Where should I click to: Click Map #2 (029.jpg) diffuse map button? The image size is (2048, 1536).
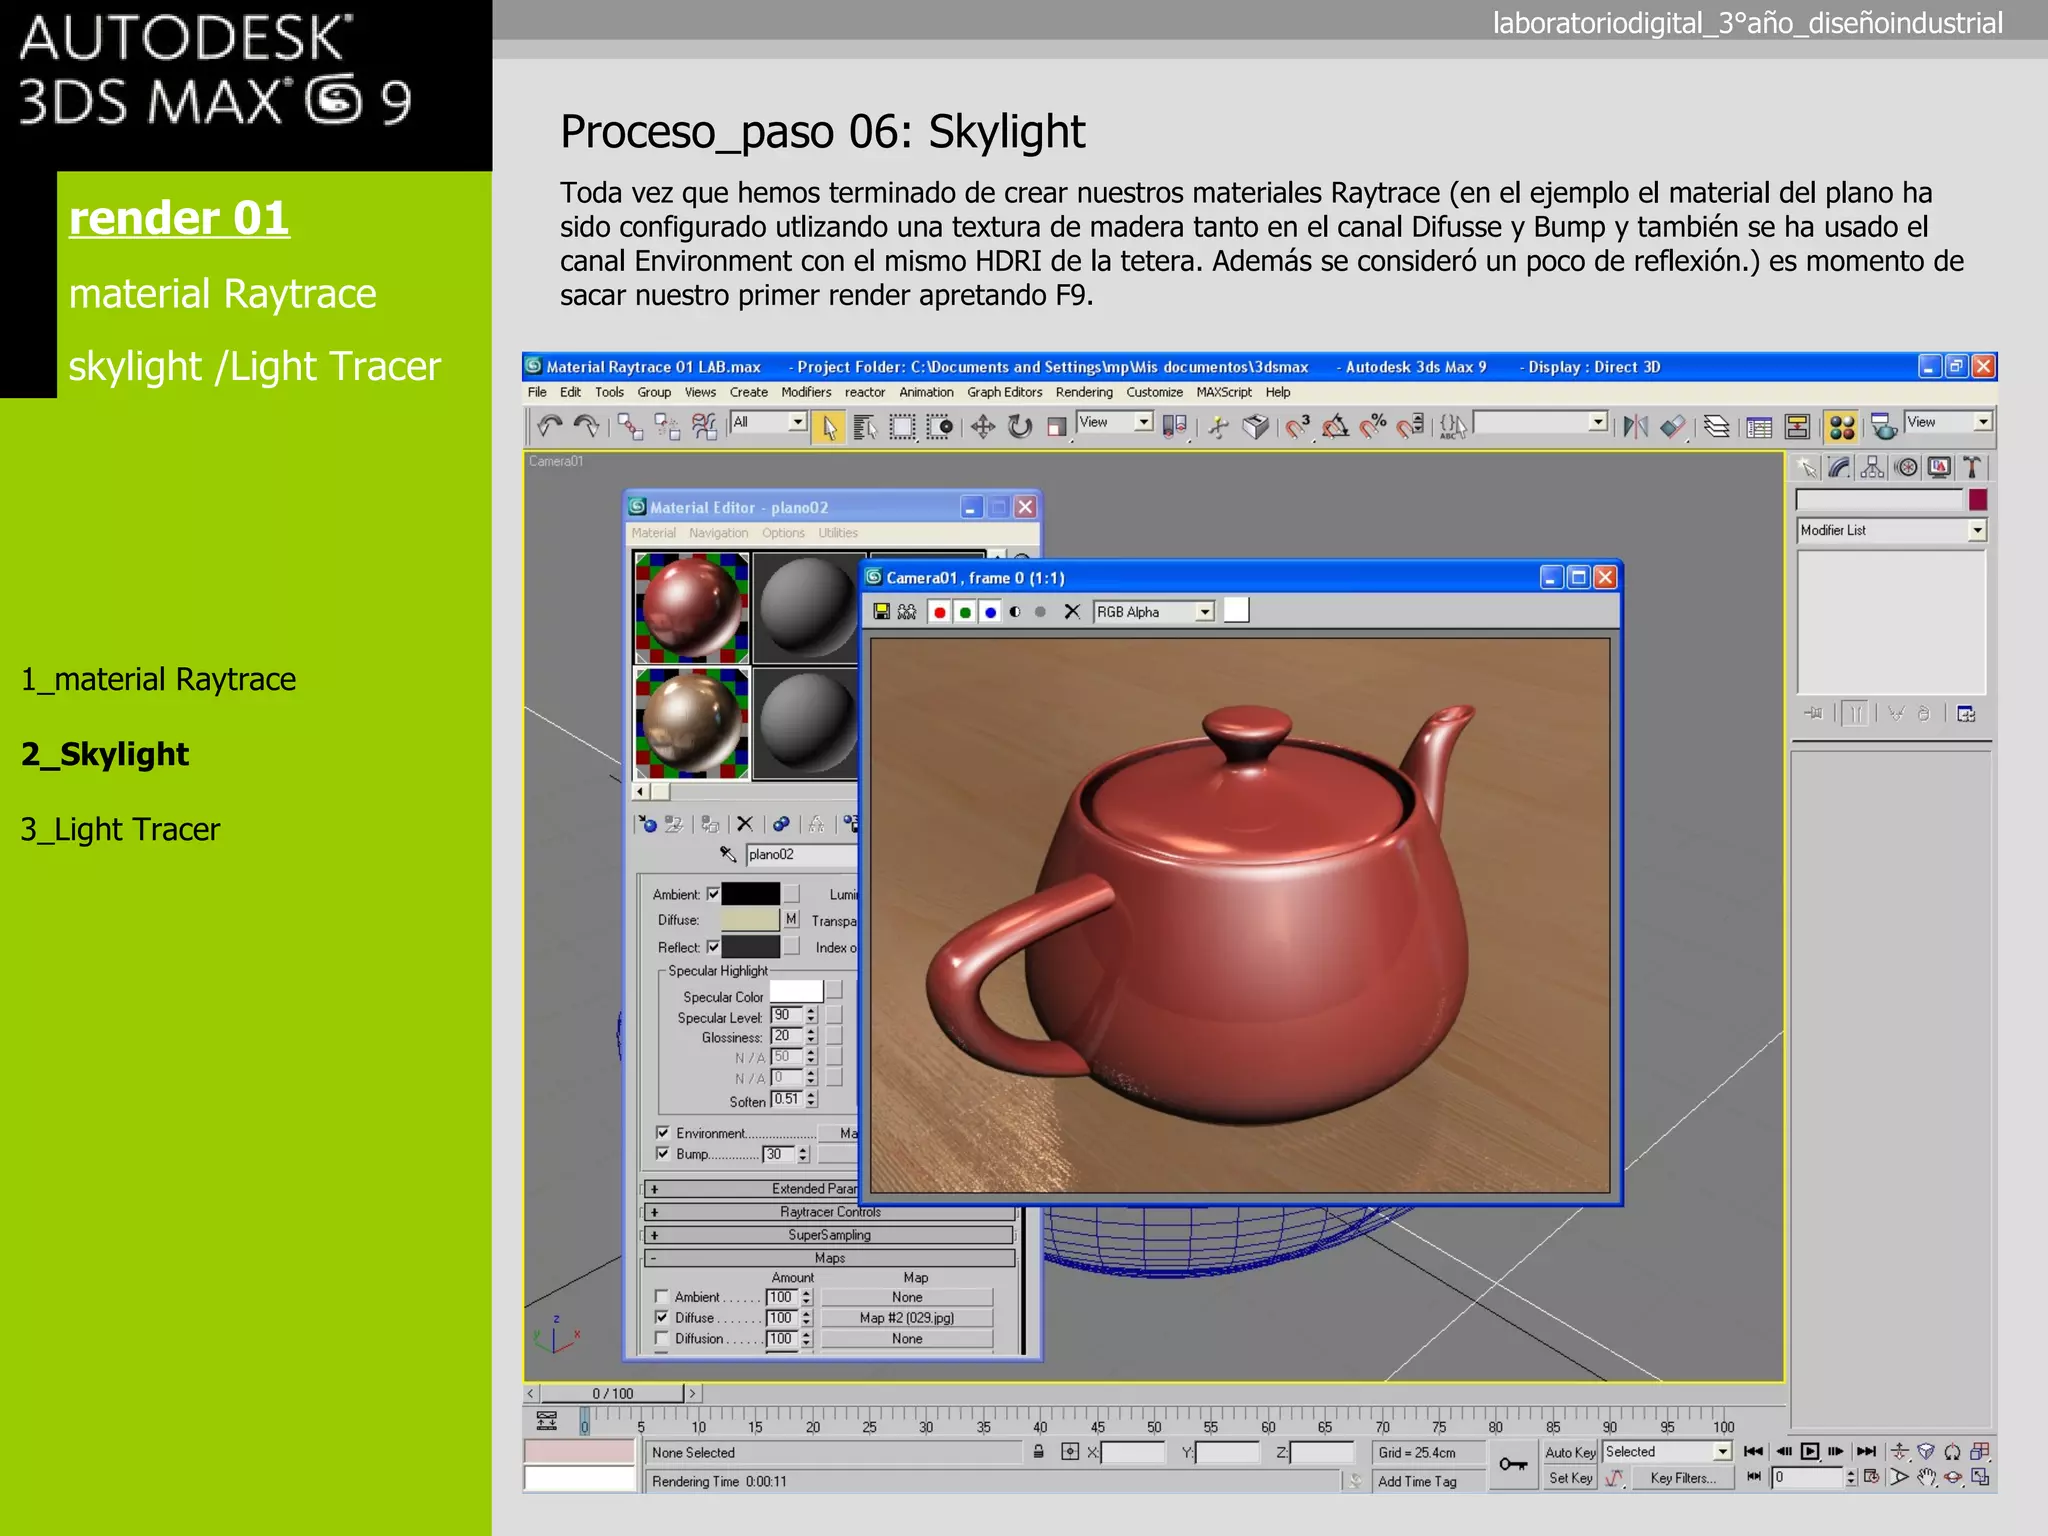[x=907, y=1318]
